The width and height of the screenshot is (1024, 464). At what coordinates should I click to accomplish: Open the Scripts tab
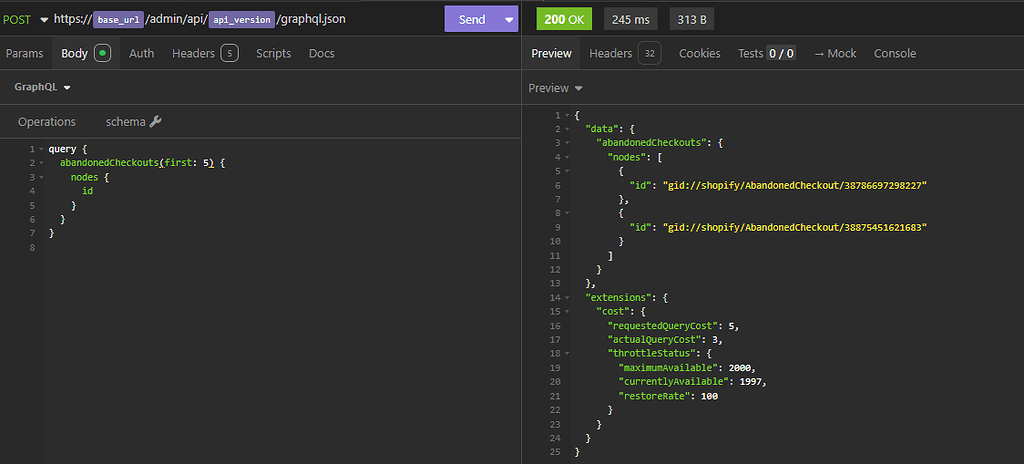(x=274, y=54)
